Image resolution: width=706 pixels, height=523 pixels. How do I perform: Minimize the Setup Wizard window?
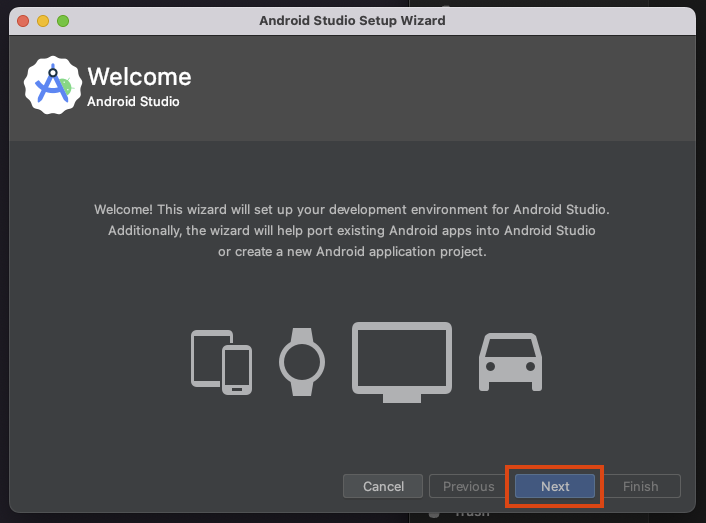tap(43, 21)
